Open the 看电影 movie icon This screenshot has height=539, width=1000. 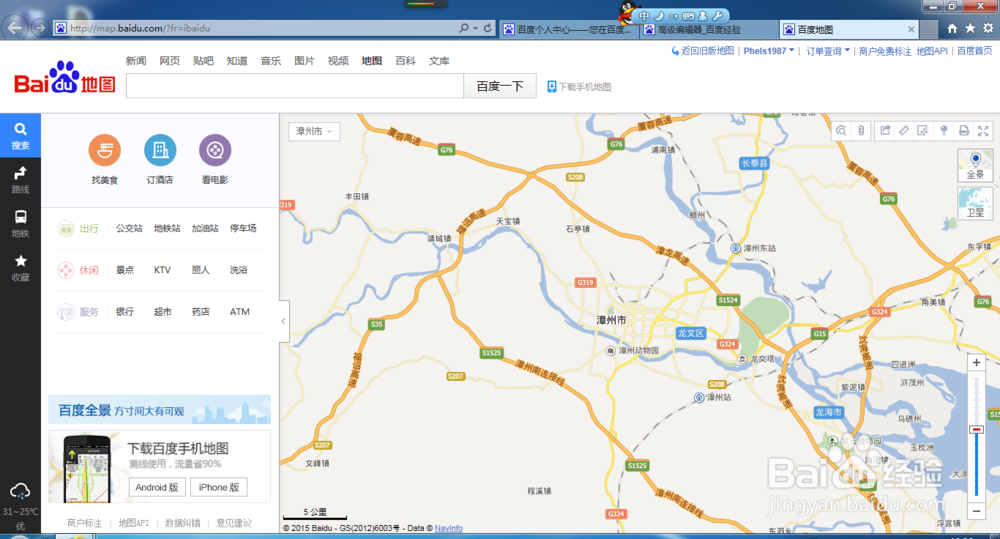click(215, 151)
